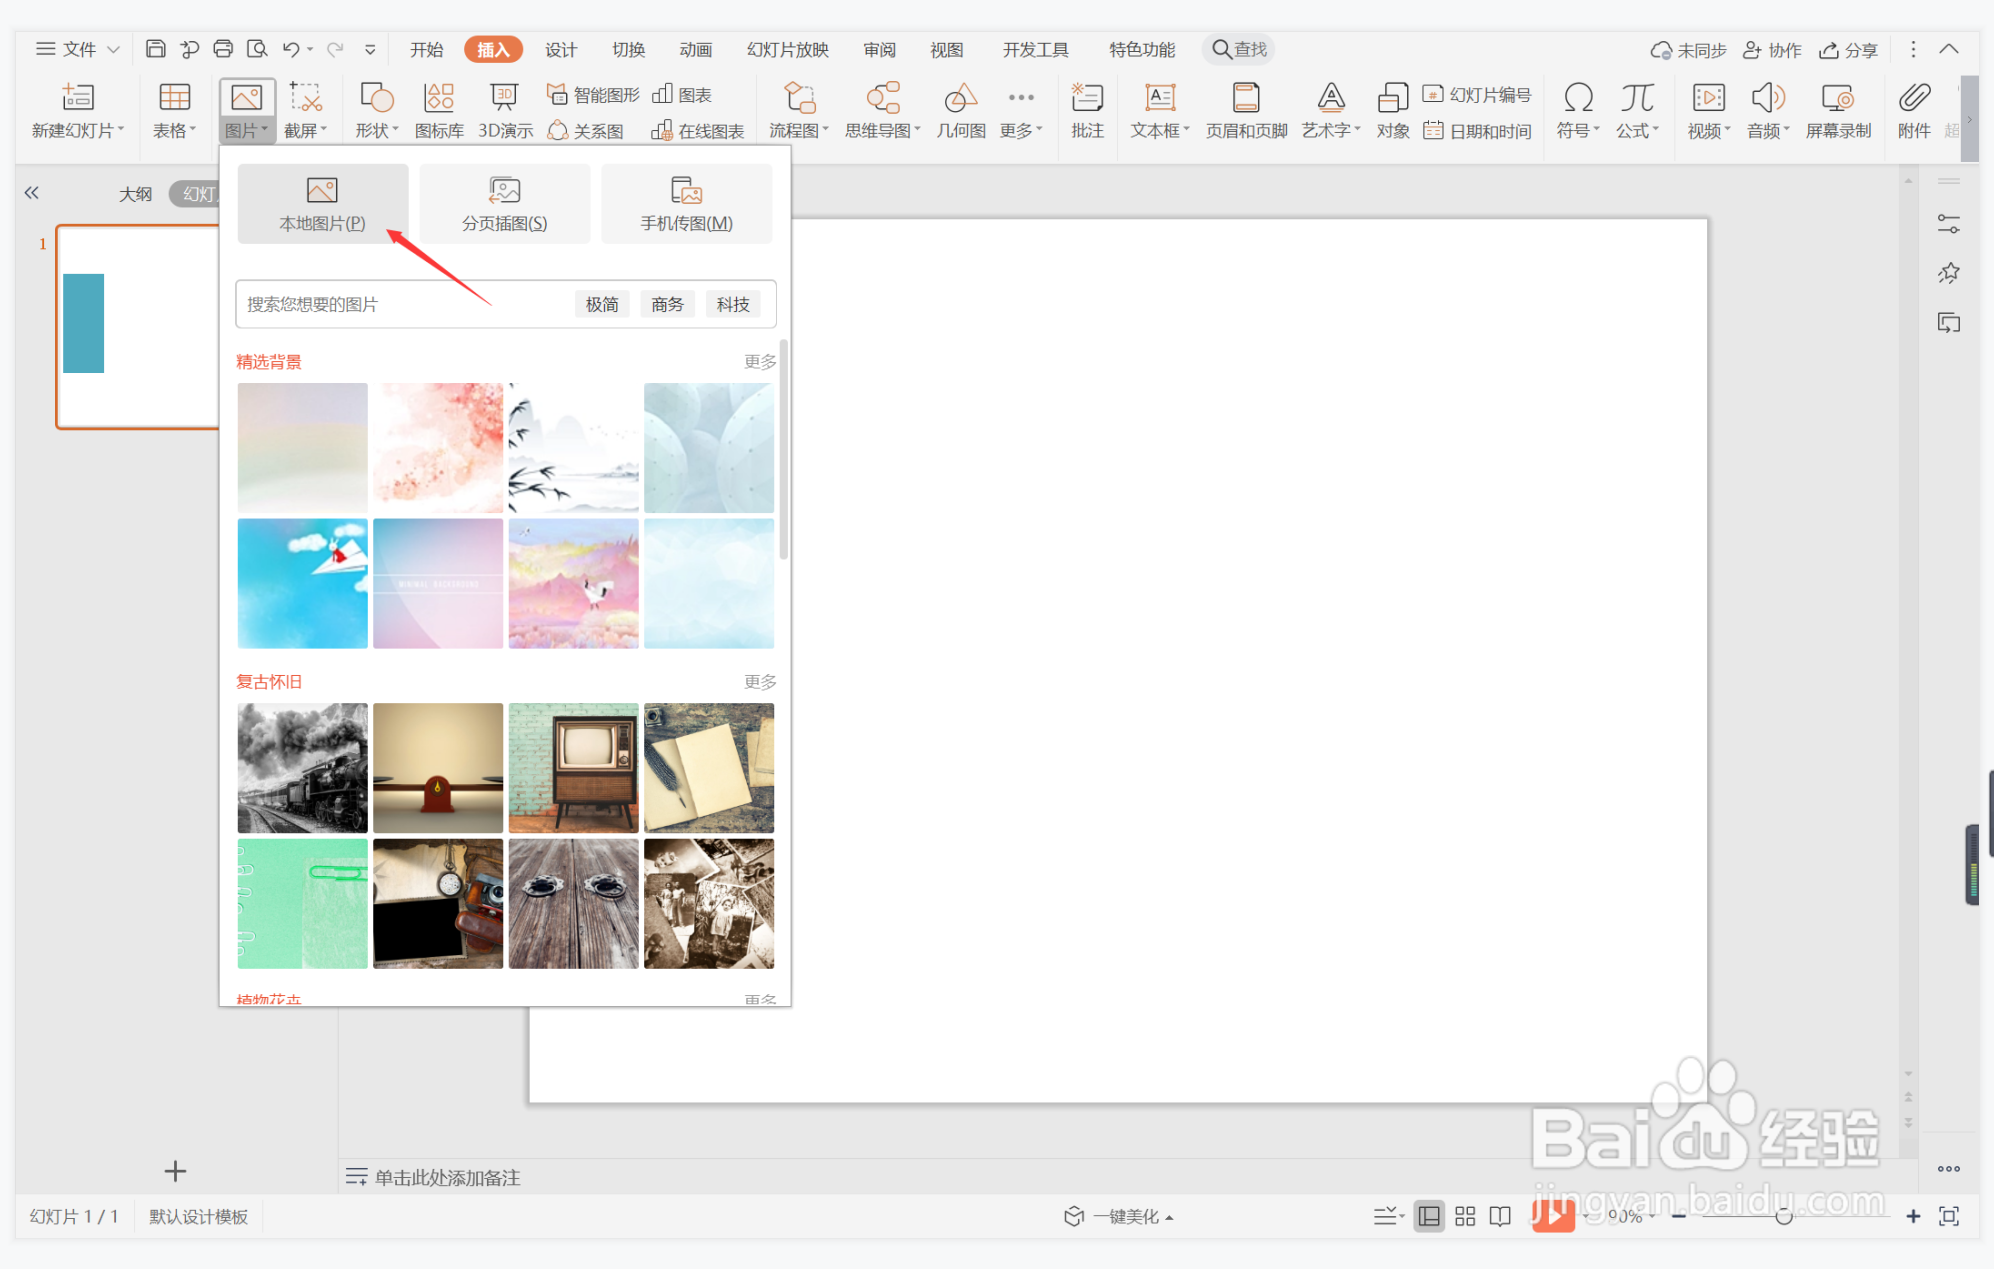Toggle reading view book icon
The image size is (1994, 1269).
coord(1500,1216)
